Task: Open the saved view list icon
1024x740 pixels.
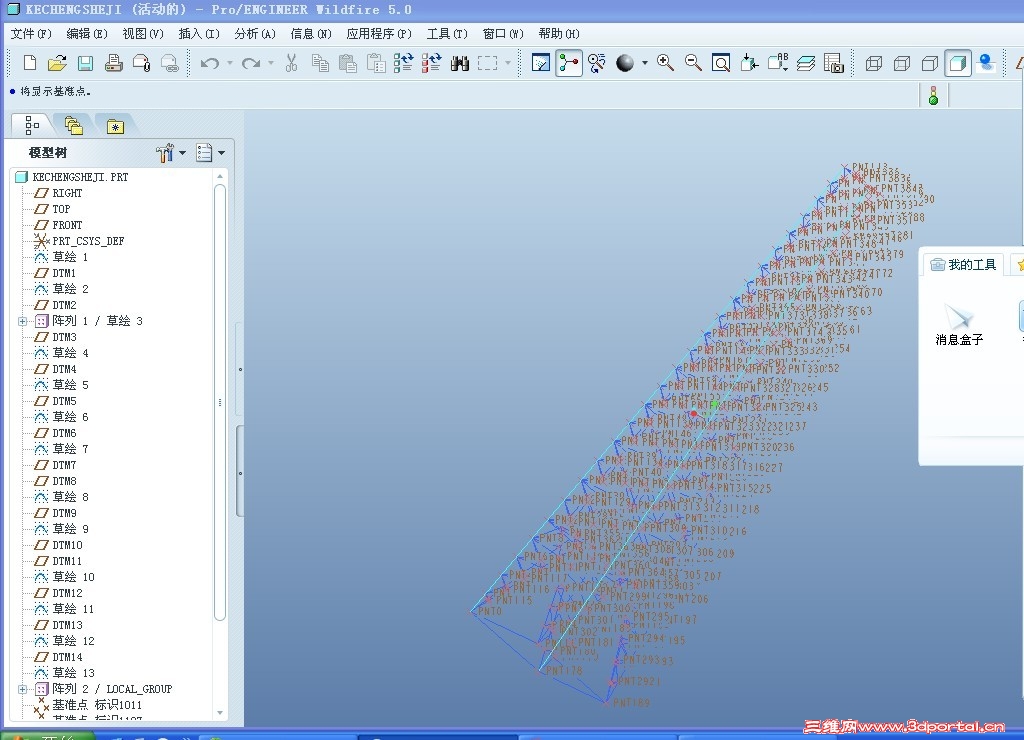Action: (778, 63)
